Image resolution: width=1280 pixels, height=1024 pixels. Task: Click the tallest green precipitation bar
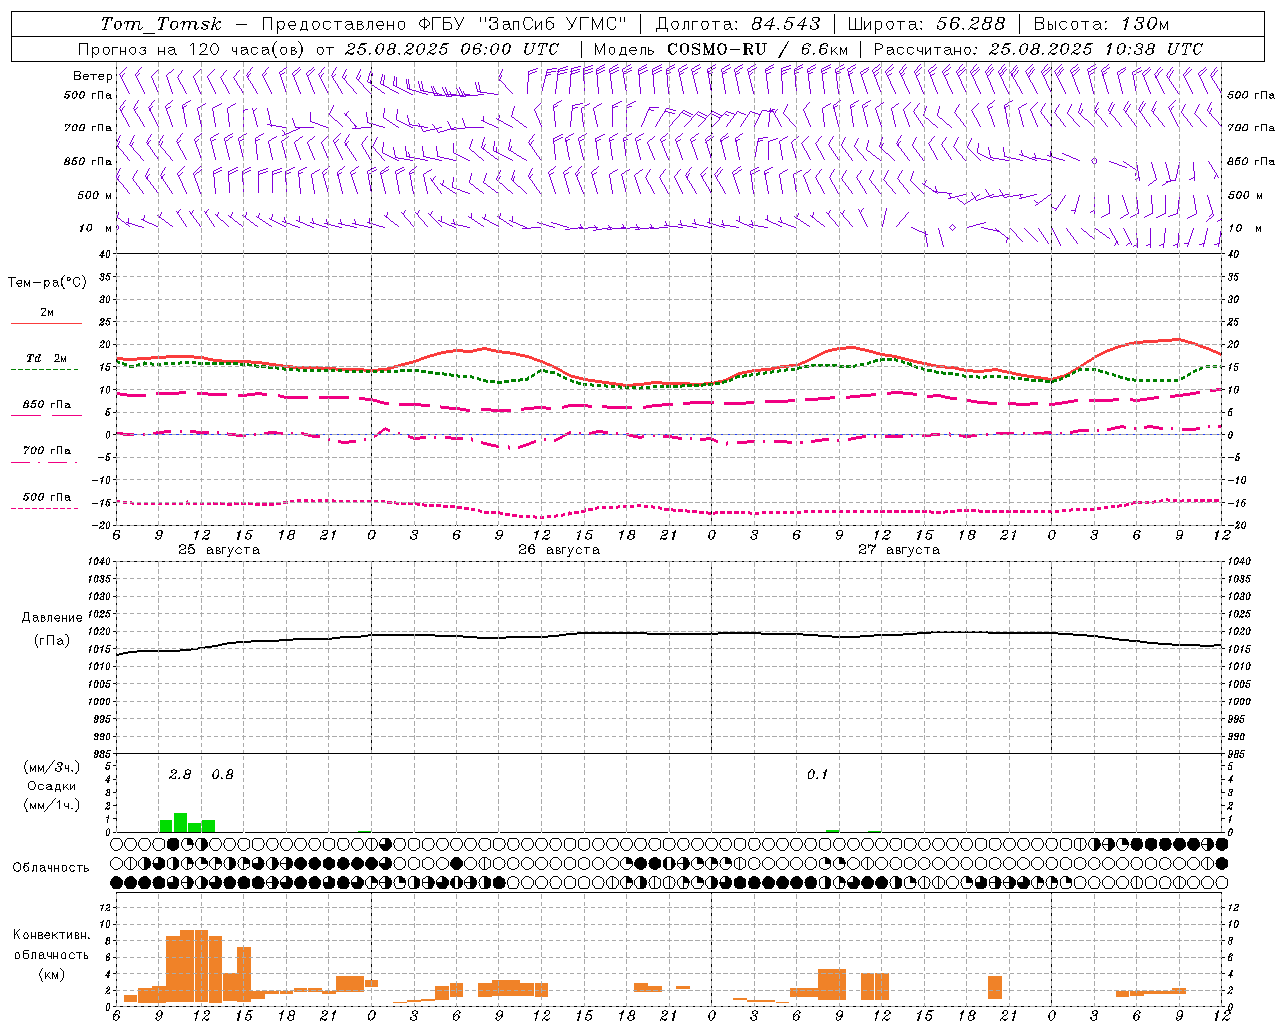pos(181,822)
